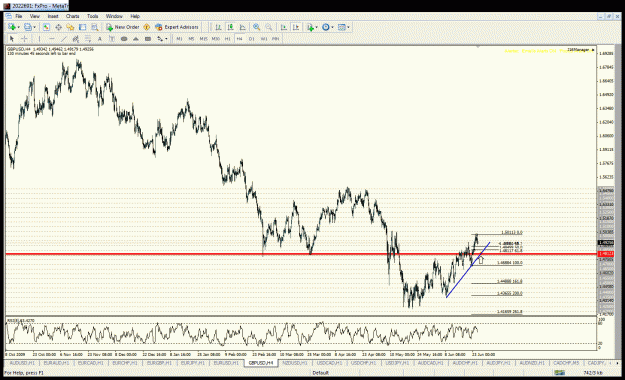The height and width of the screenshot is (380, 625).
Task: Open the Market Watch window icon
Action: click(46, 27)
